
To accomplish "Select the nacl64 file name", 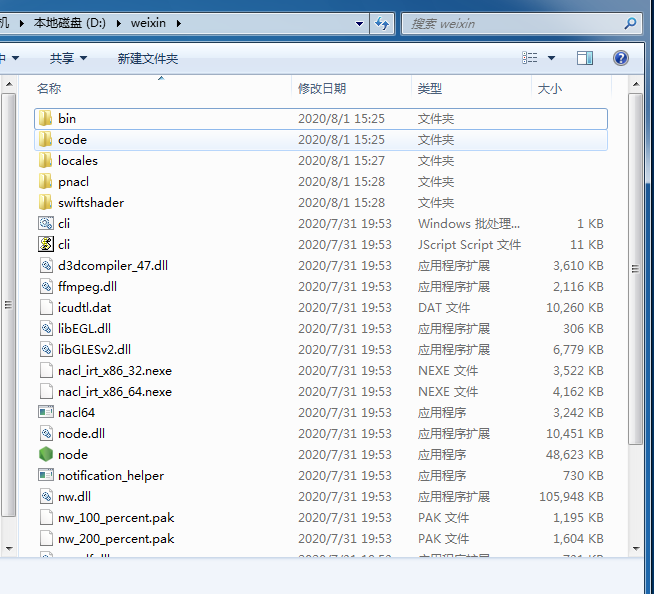I will tap(76, 413).
